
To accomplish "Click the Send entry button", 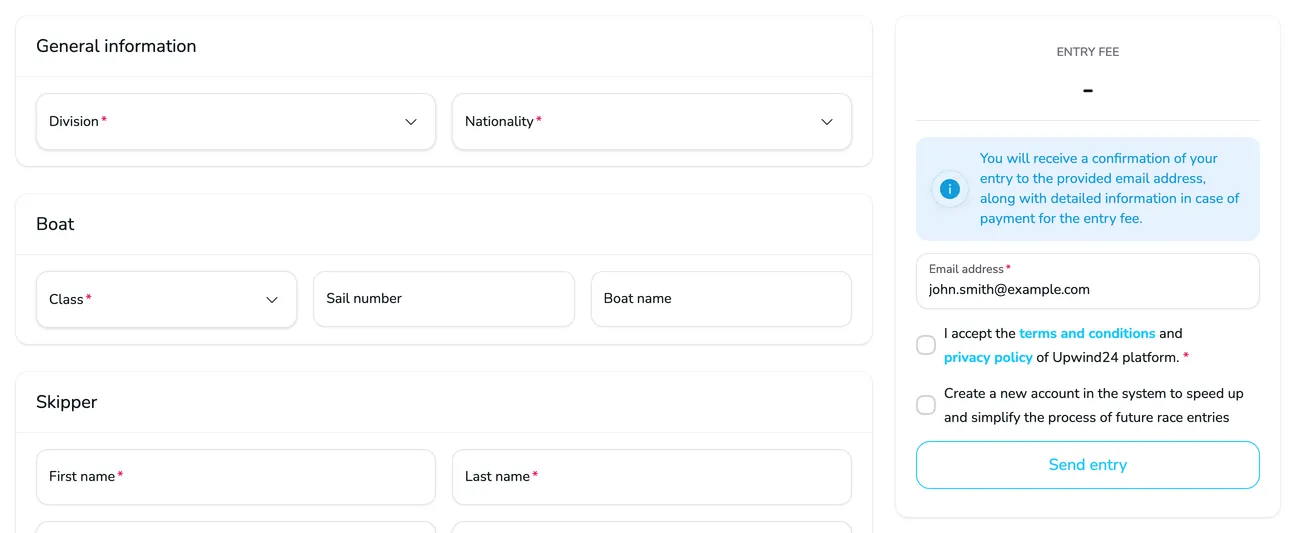I will pos(1088,465).
